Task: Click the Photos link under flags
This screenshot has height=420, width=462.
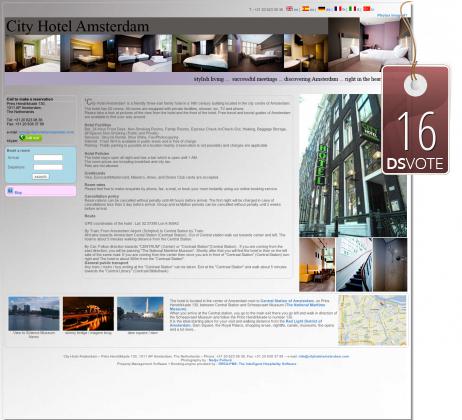Action: coord(392,15)
